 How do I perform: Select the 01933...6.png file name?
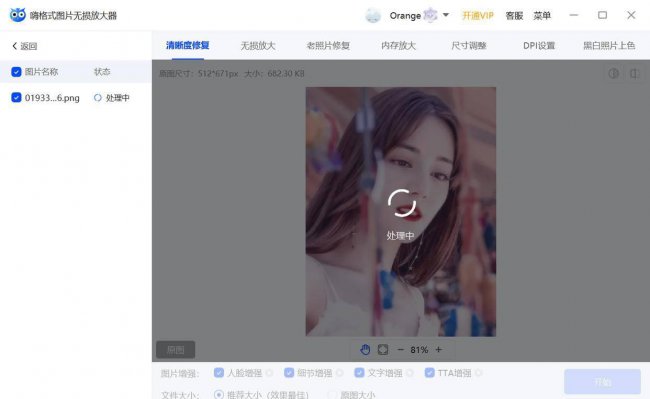click(x=52, y=98)
